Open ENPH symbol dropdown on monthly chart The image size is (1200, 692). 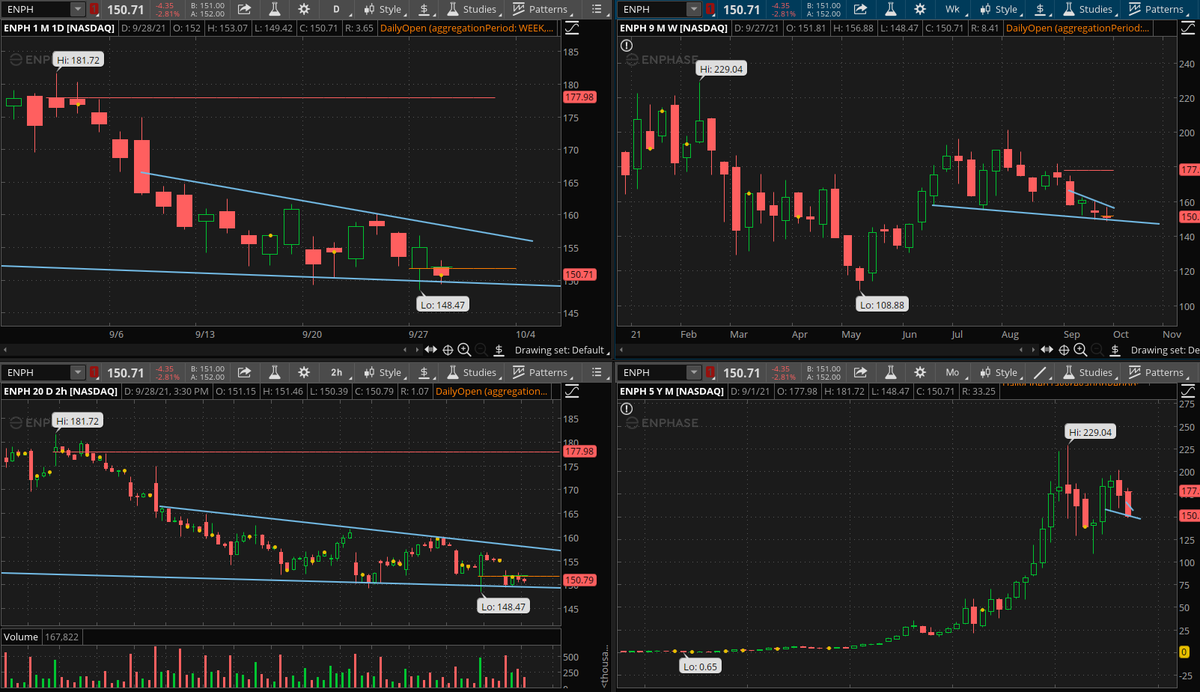(694, 372)
